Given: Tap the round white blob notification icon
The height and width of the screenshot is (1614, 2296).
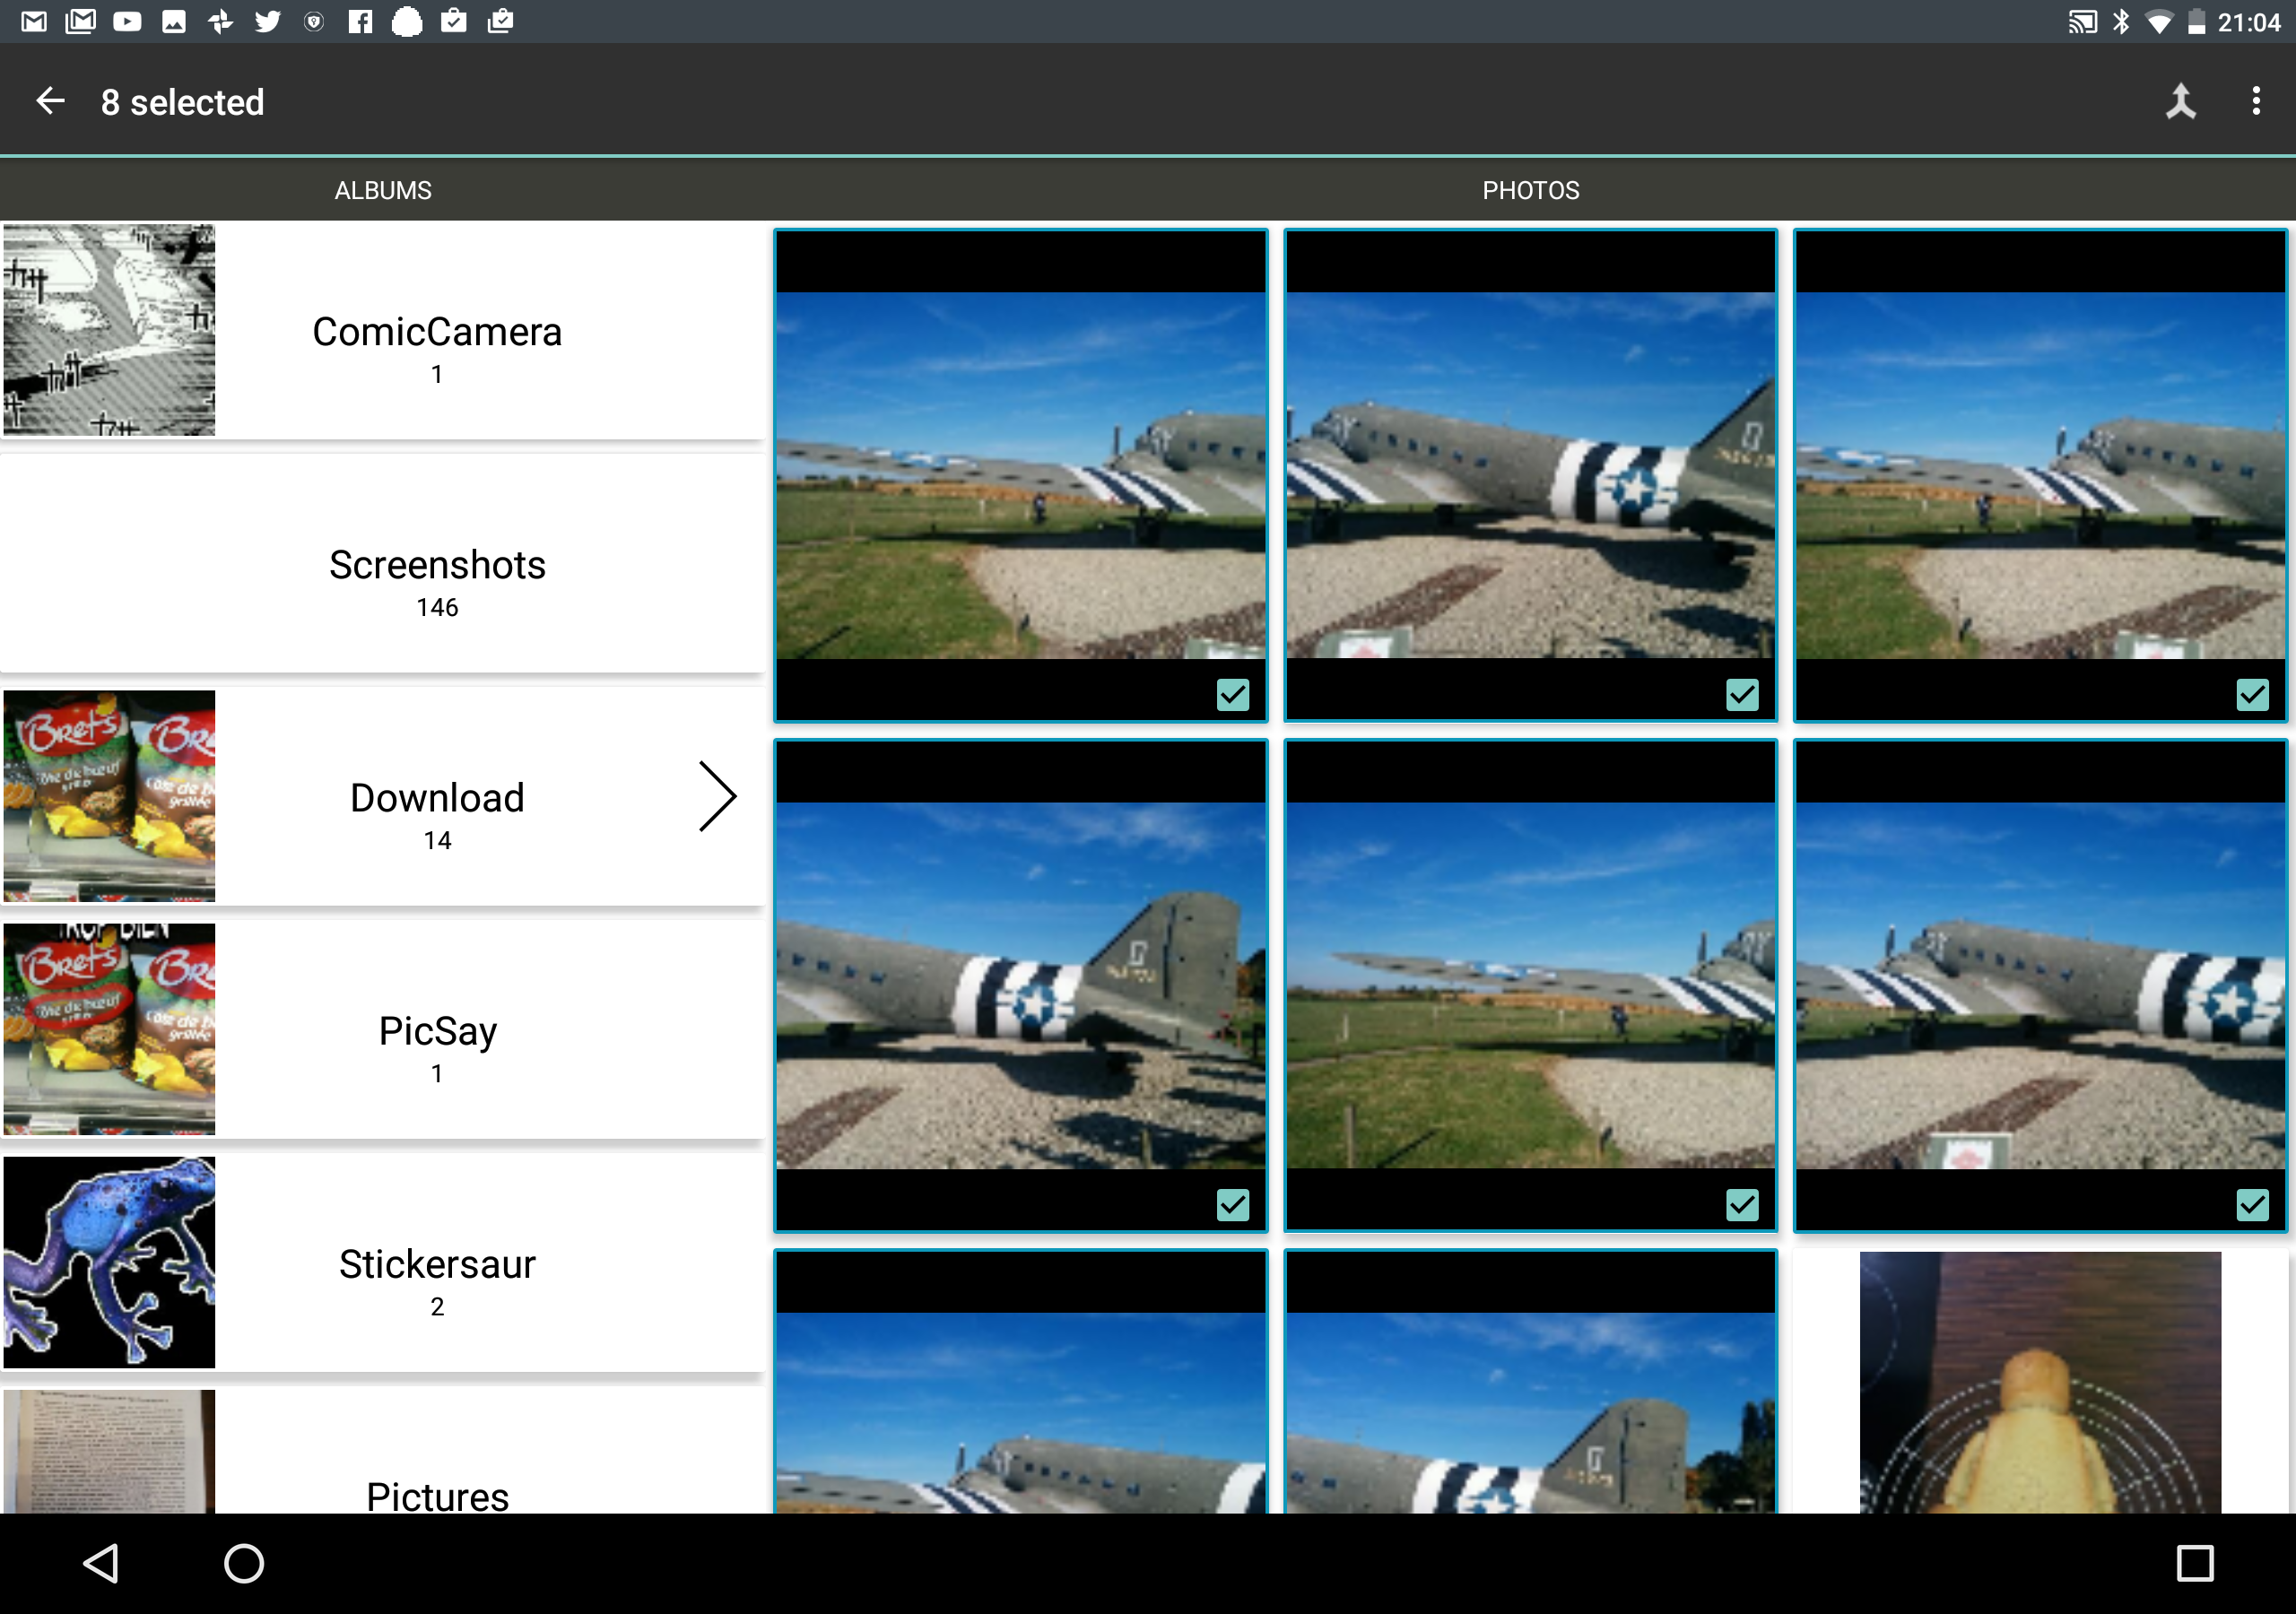Looking at the screenshot, I should coord(407,21).
